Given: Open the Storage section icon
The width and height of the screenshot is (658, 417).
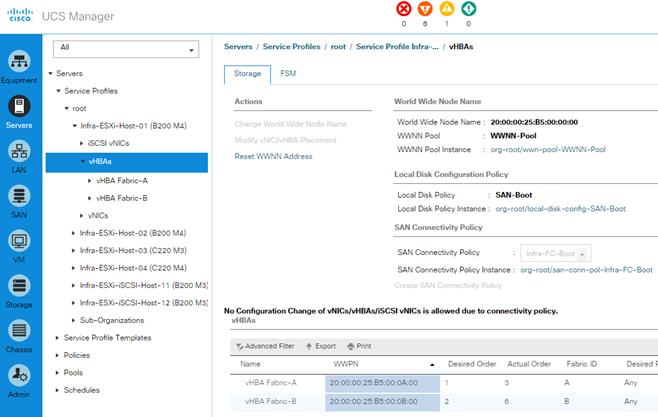Looking at the screenshot, I should click(19, 286).
